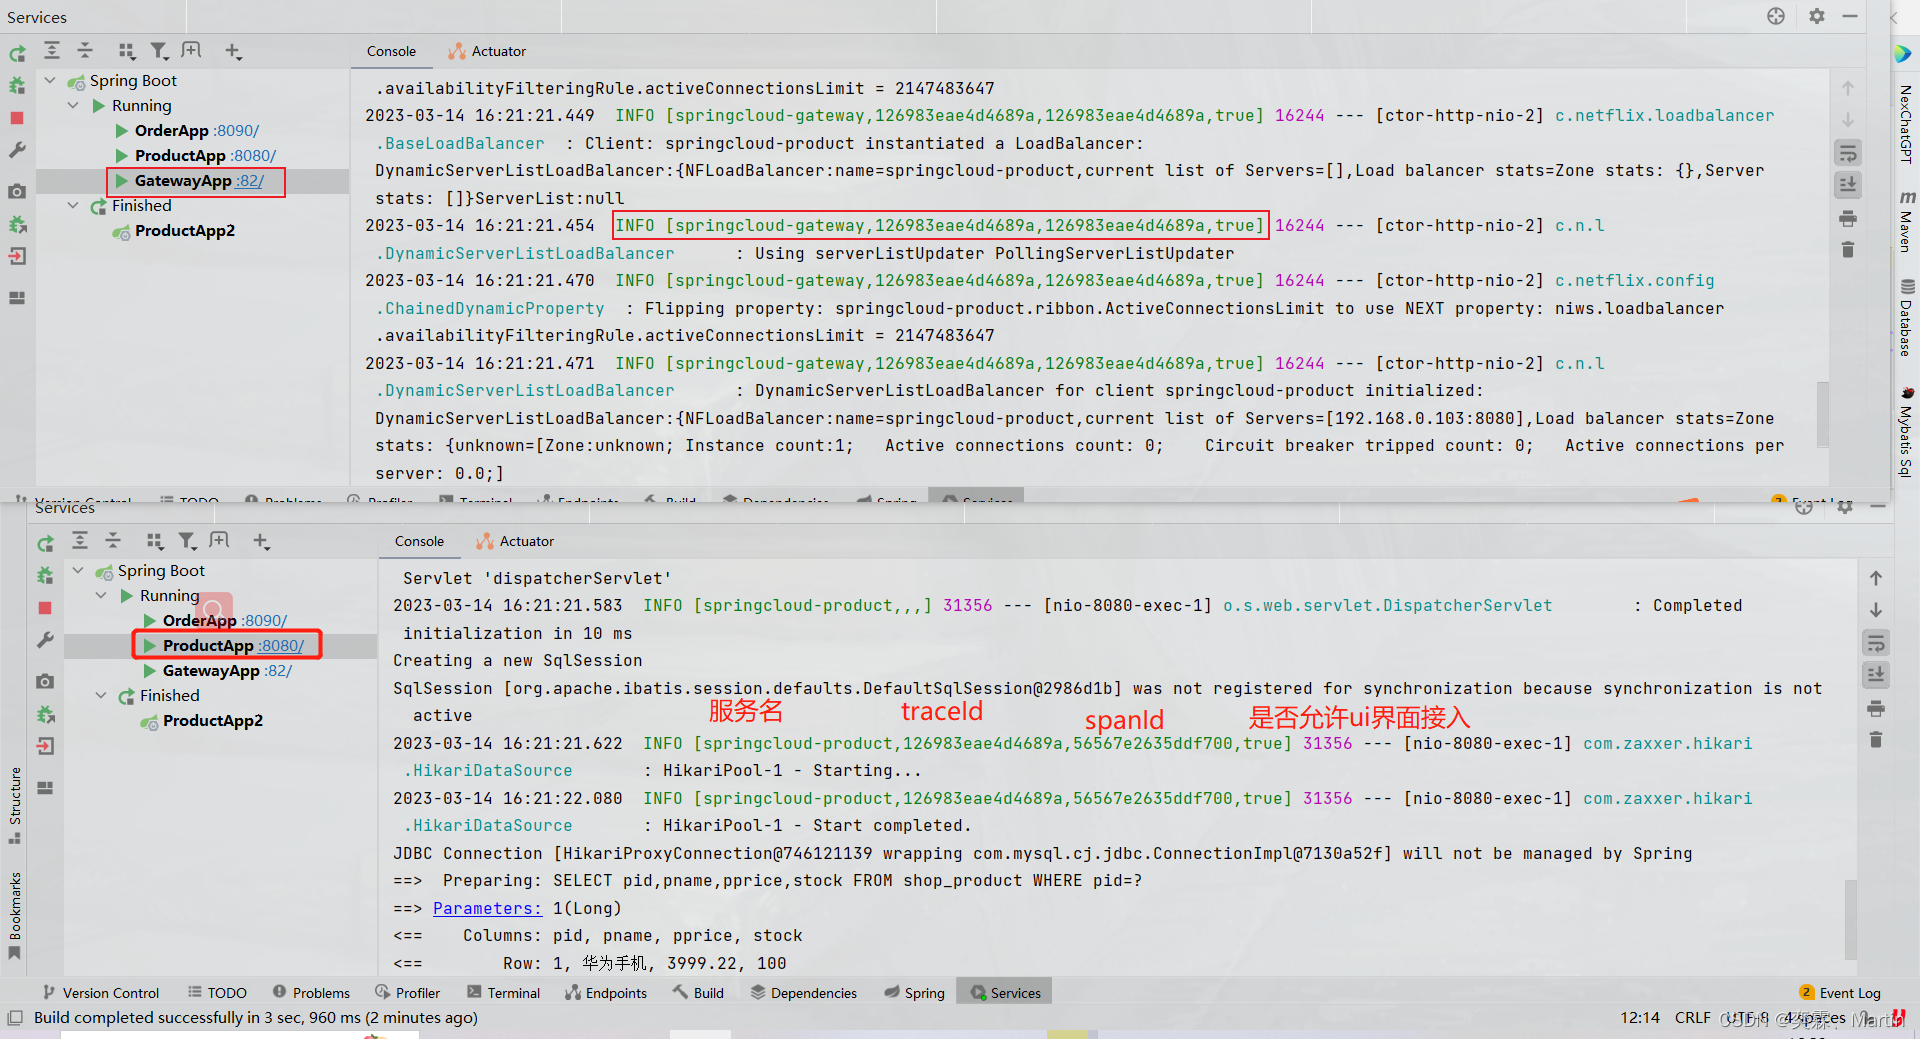The height and width of the screenshot is (1039, 1920).
Task: Clear console with trash icon in lower panel
Action: point(1876,740)
